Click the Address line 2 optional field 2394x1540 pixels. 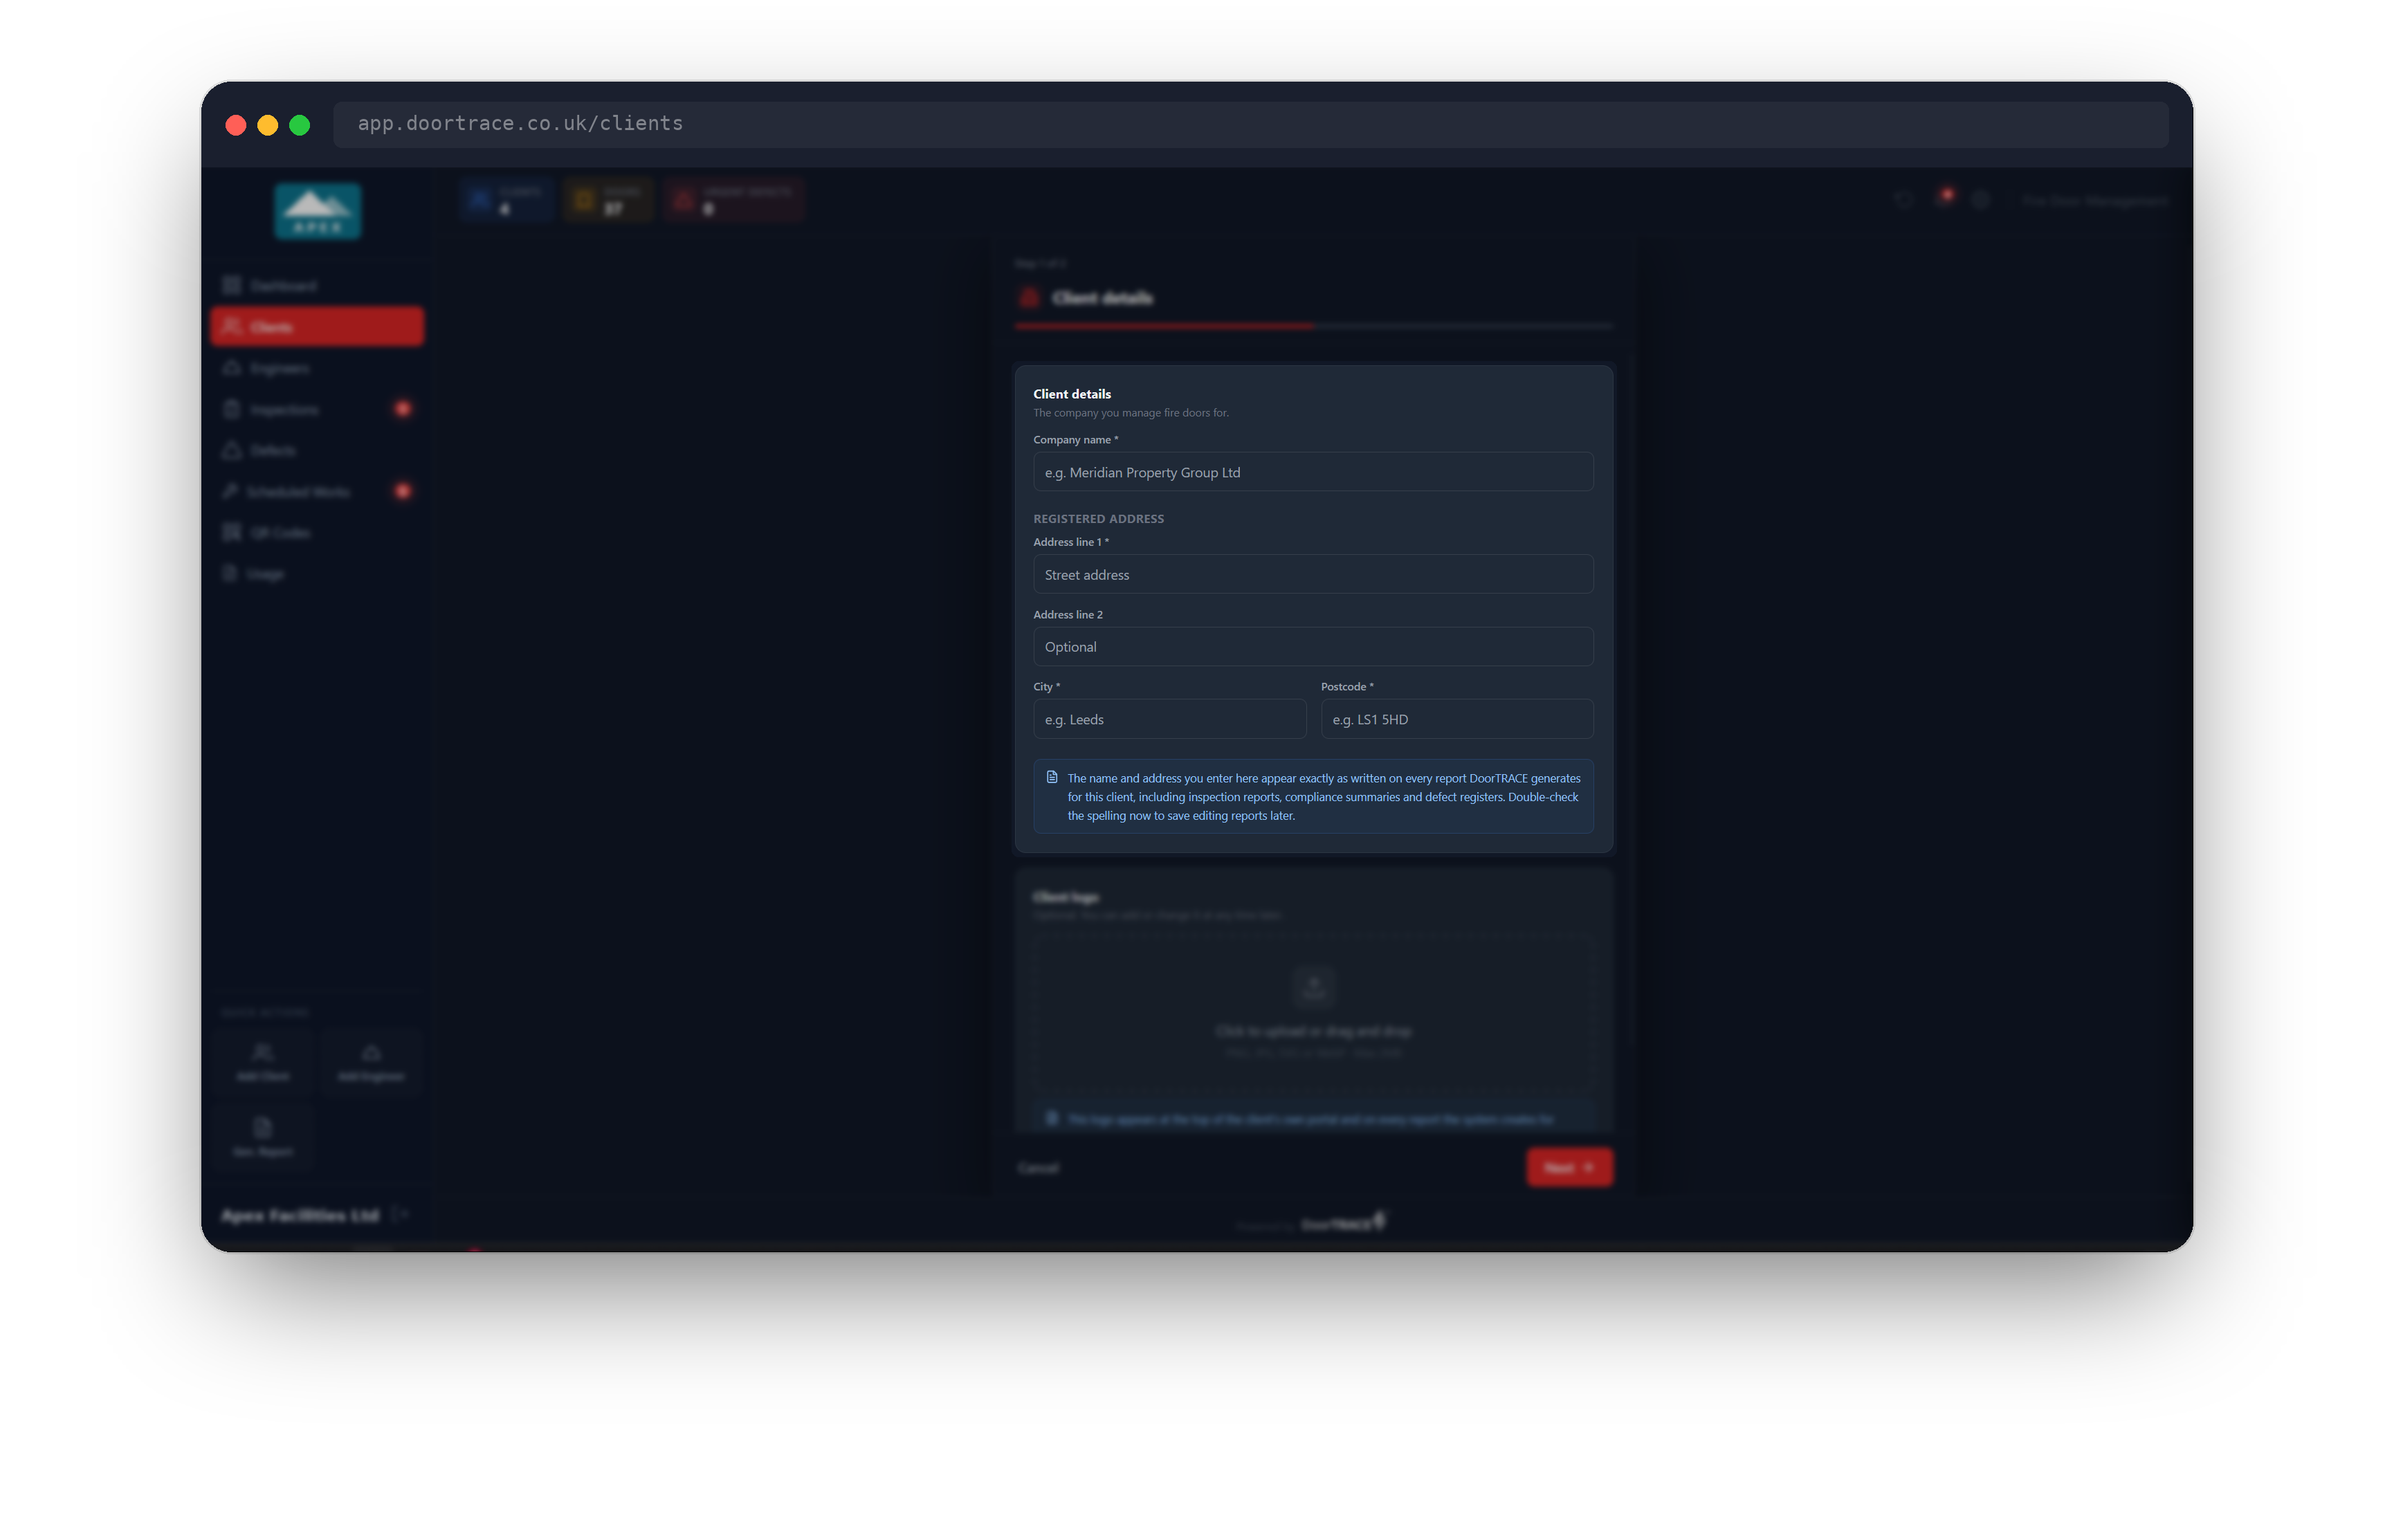click(x=1312, y=646)
